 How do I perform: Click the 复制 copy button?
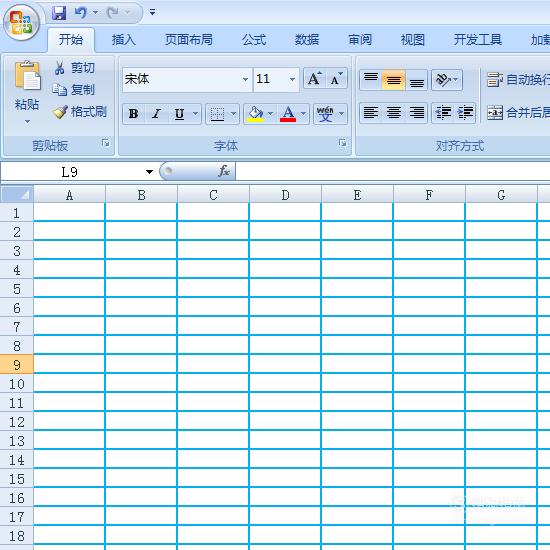[x=74, y=90]
